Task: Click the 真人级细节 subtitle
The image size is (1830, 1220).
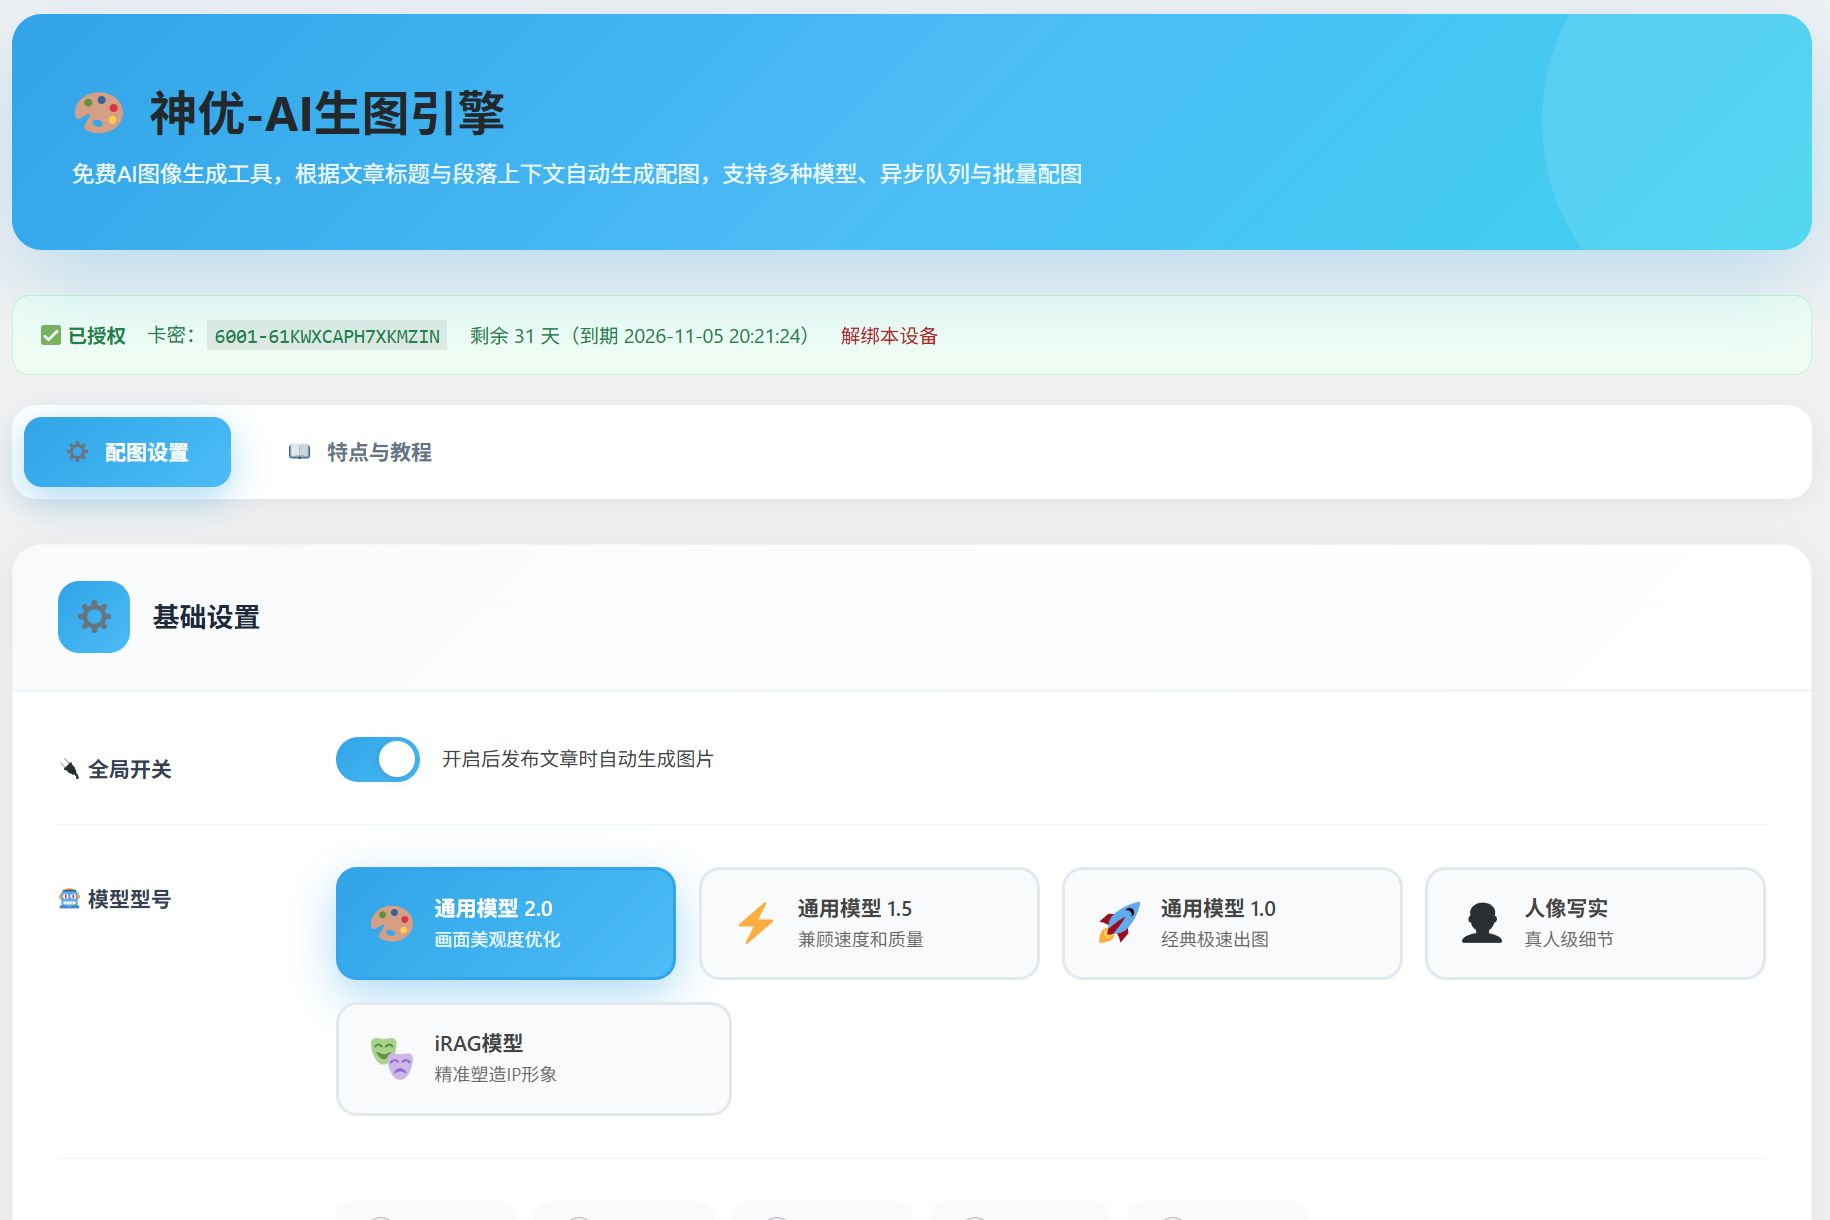Action: [1568, 939]
